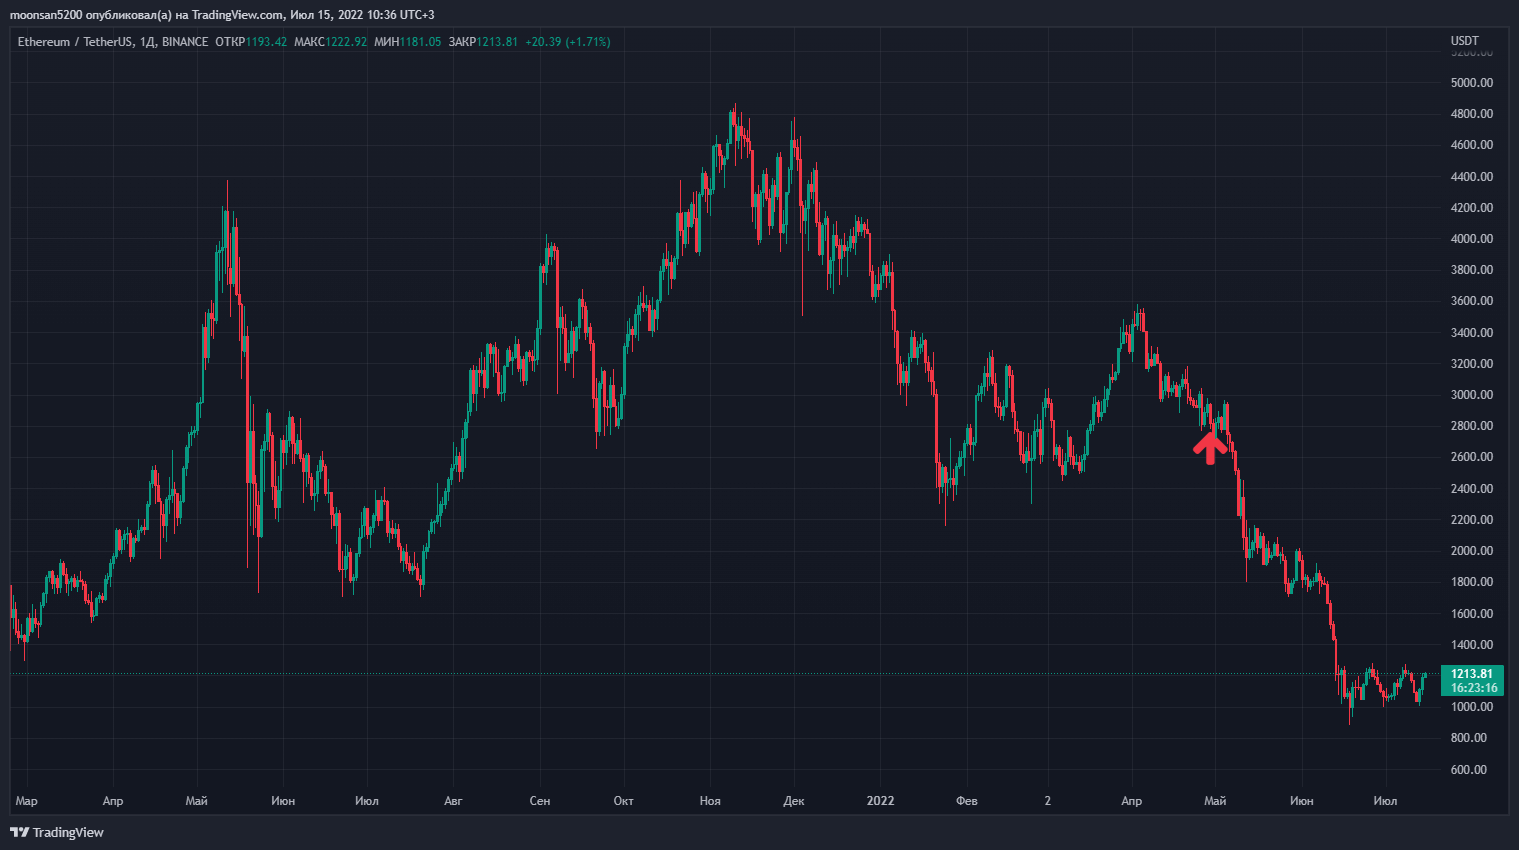This screenshot has width=1519, height=850.
Task: Click the green current price tag 1213.81
Action: pyautogui.click(x=1471, y=674)
